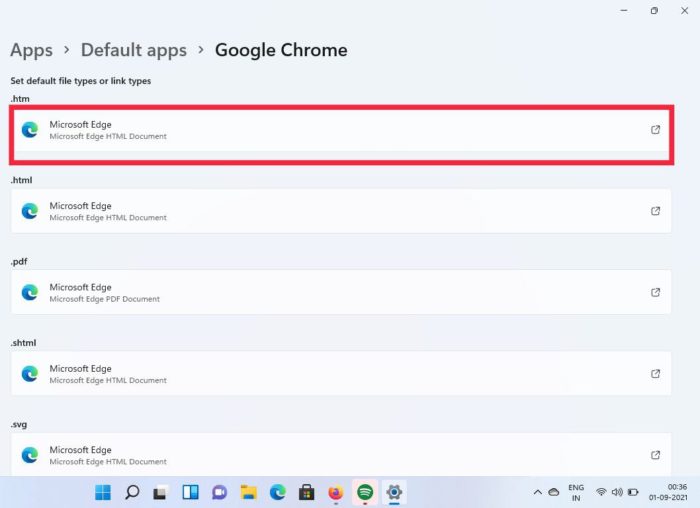Viewport: 700px width, 508px height.
Task: Click the external-link icon in the .htm row
Action: point(655,130)
